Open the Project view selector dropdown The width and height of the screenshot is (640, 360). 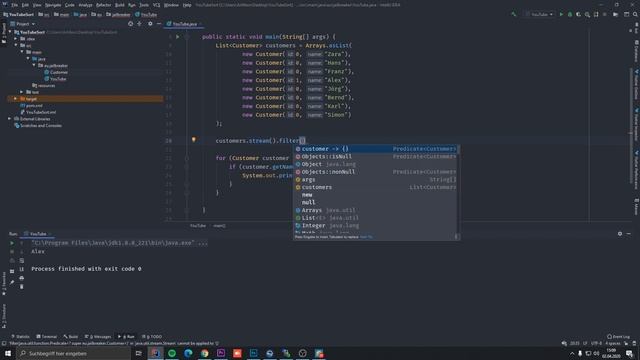[x=22, y=24]
